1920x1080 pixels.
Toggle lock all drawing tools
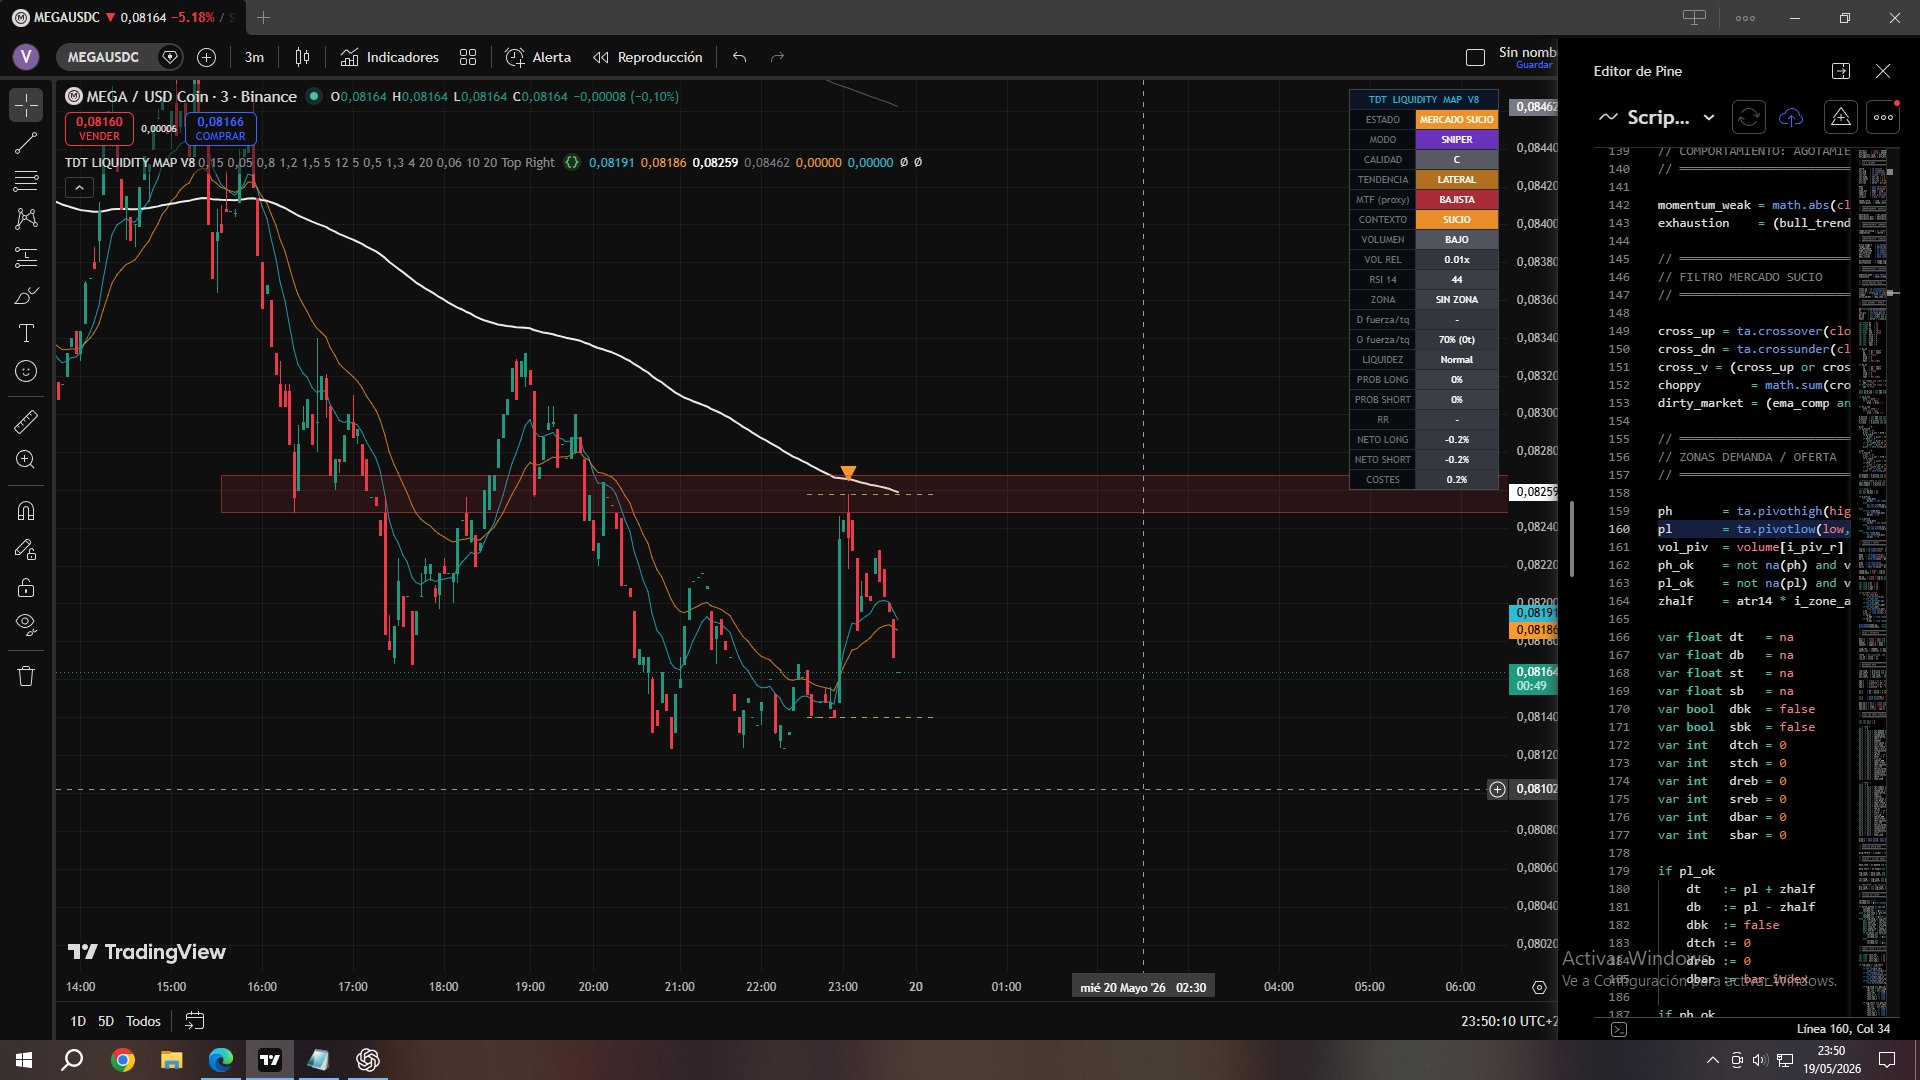(x=26, y=587)
